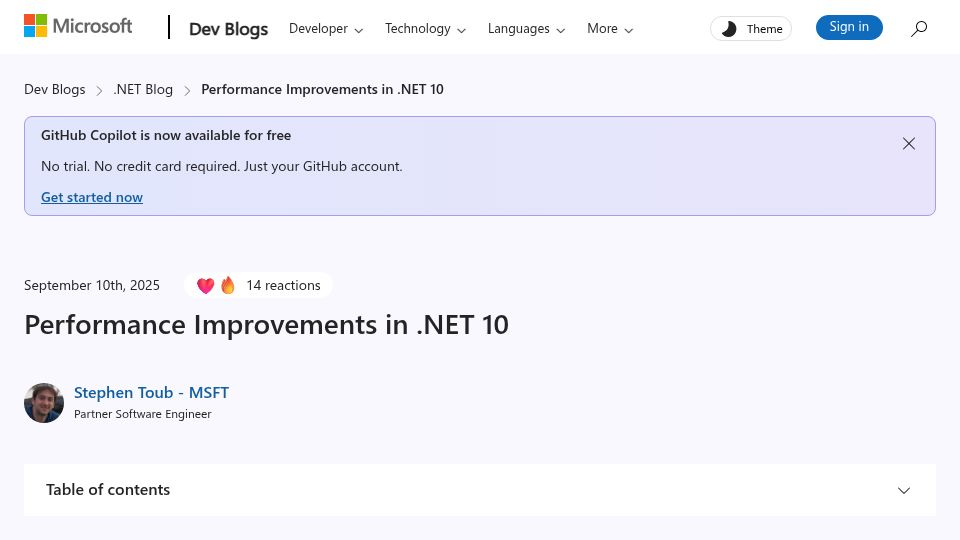Go to Dev Blogs home title

228,29
